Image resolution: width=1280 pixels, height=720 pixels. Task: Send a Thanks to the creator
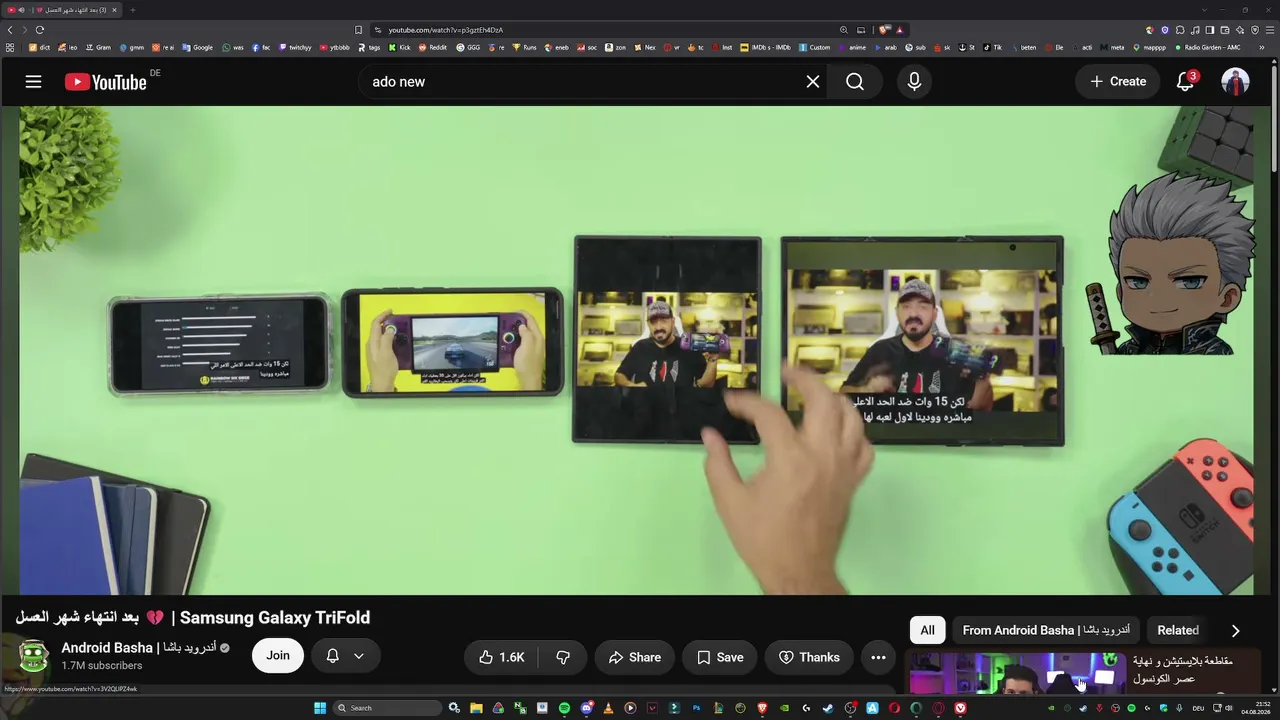coord(809,657)
